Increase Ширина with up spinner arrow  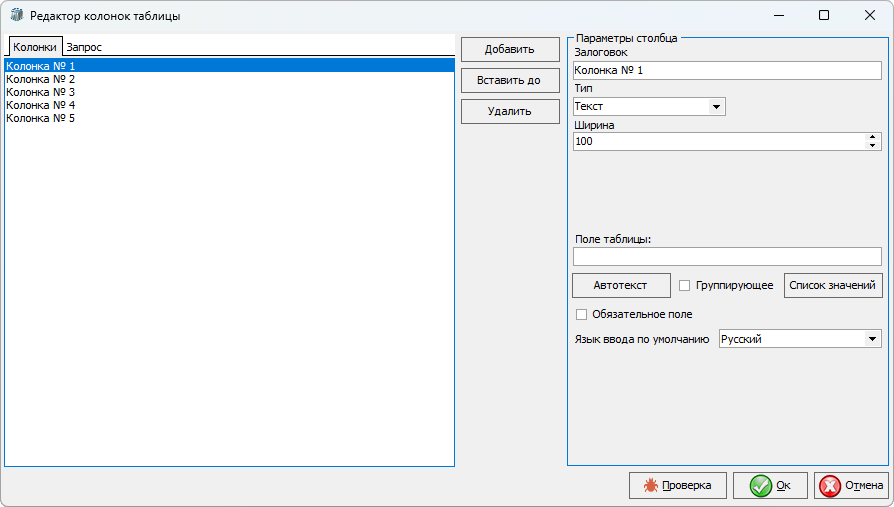pyautogui.click(x=872, y=137)
